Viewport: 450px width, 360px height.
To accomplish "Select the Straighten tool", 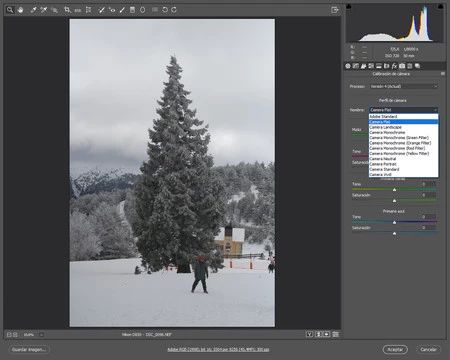I will coord(78,10).
